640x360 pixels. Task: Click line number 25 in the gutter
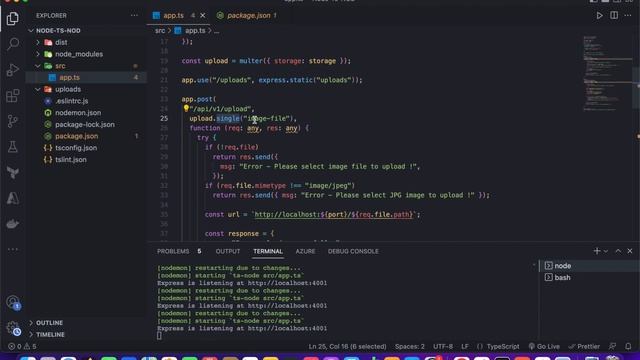click(x=164, y=118)
